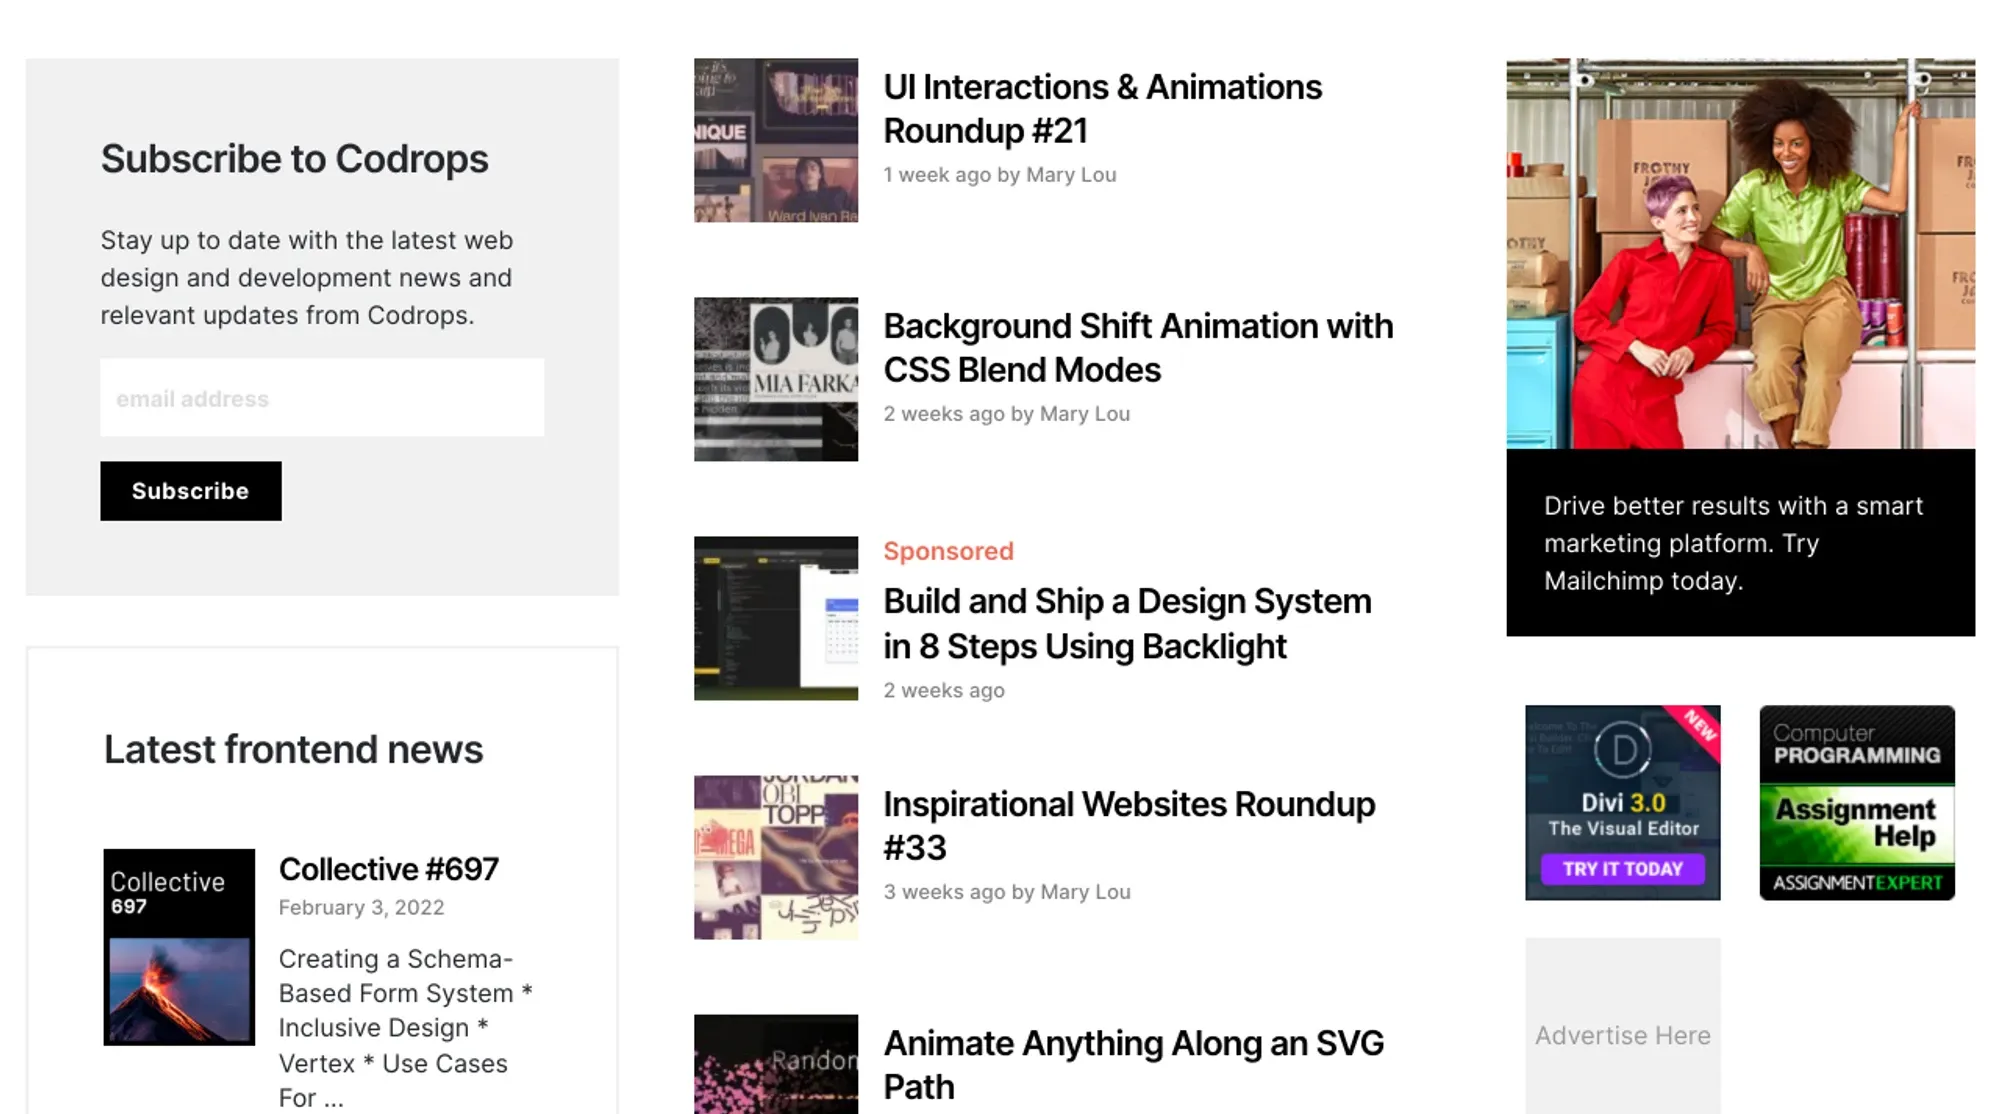Click the thumbnail for the Inspirational Websites Roundup #33 post
This screenshot has height=1114, width=2000.
(x=776, y=857)
